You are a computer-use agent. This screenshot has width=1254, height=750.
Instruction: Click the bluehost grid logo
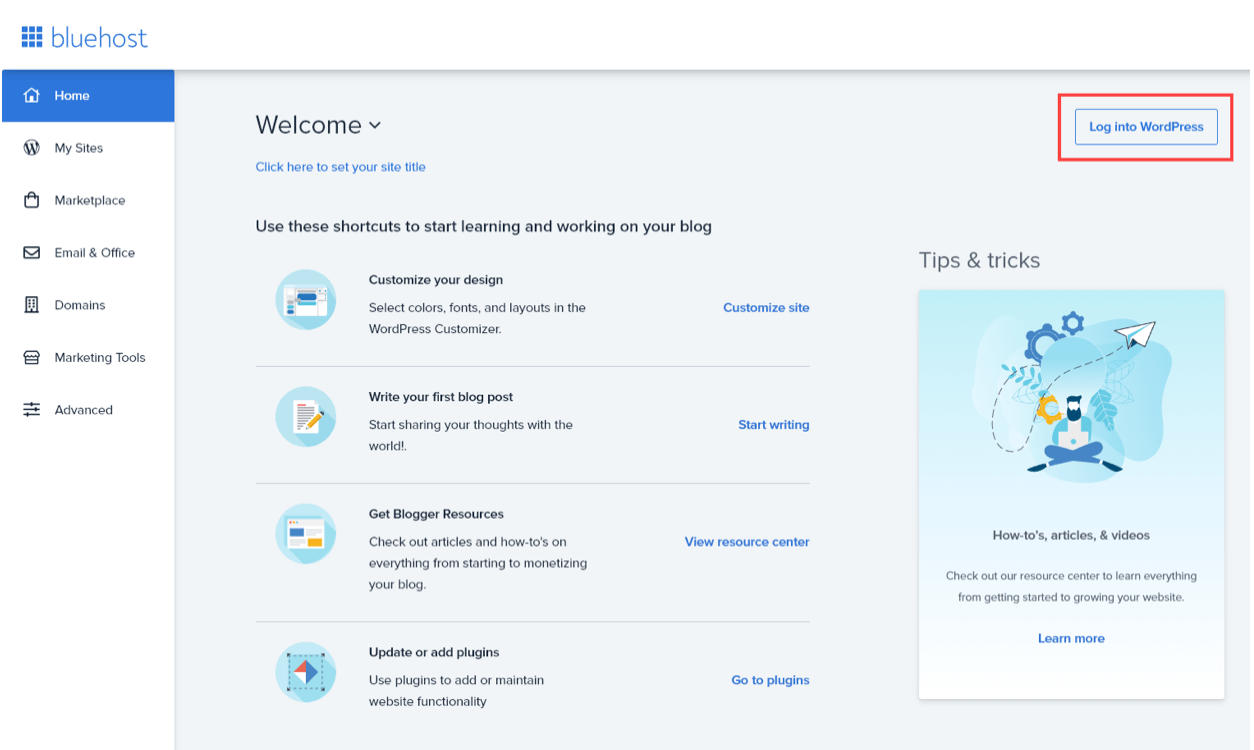(x=31, y=36)
